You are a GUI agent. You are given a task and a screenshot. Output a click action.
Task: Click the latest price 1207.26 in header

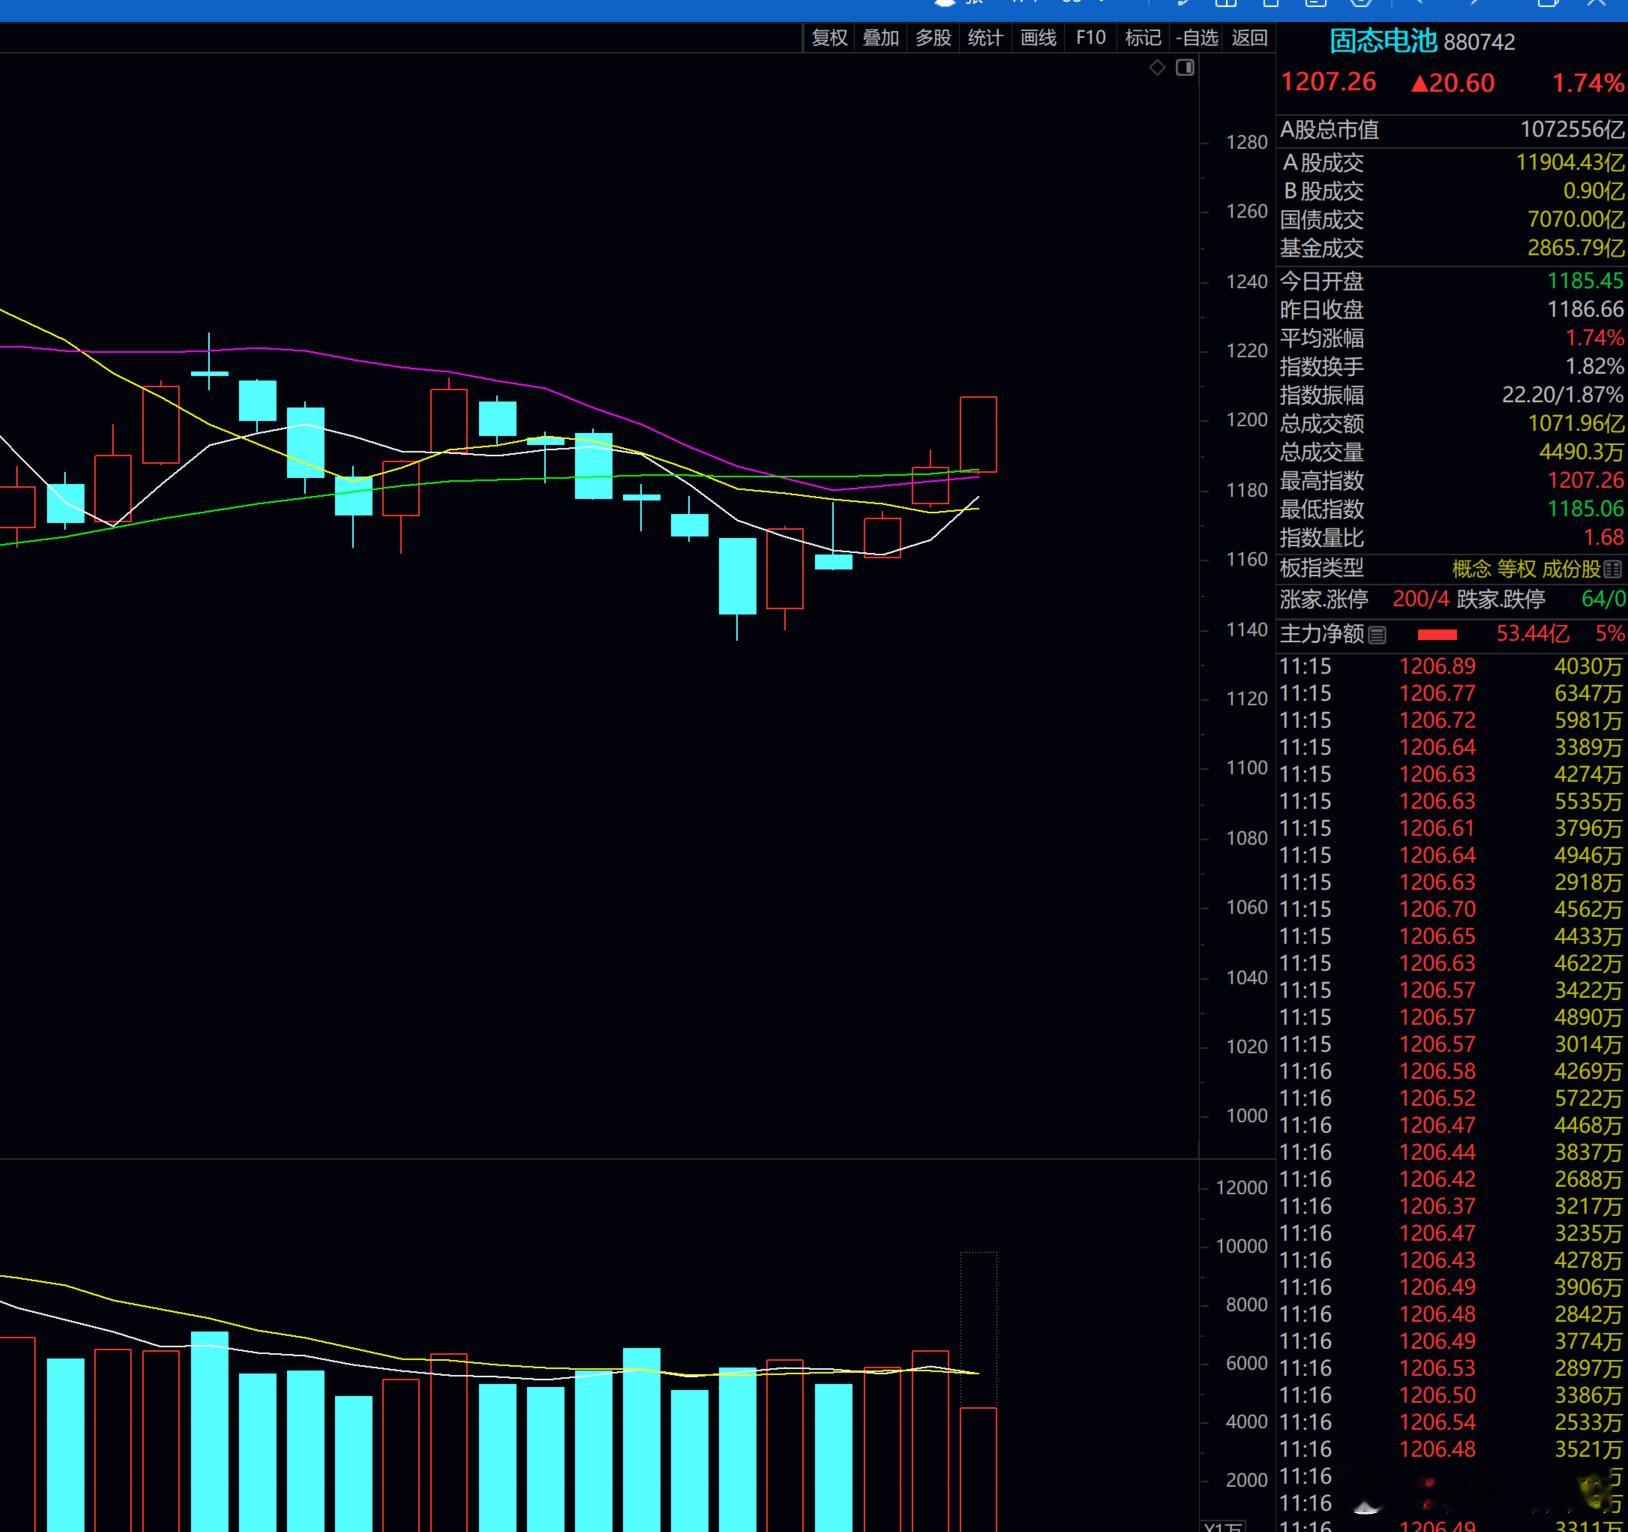point(1328,82)
